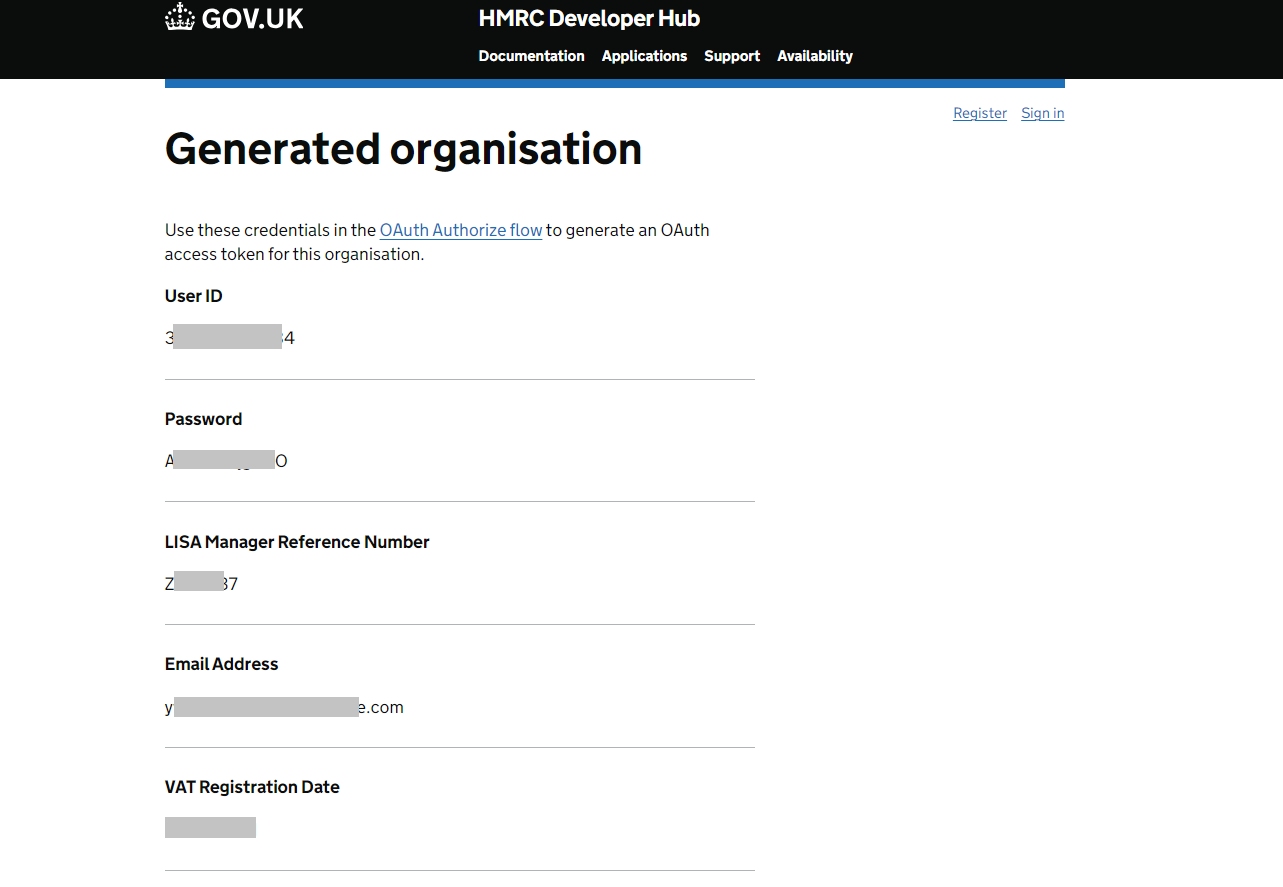Click the email address value ending .com

click(284, 707)
